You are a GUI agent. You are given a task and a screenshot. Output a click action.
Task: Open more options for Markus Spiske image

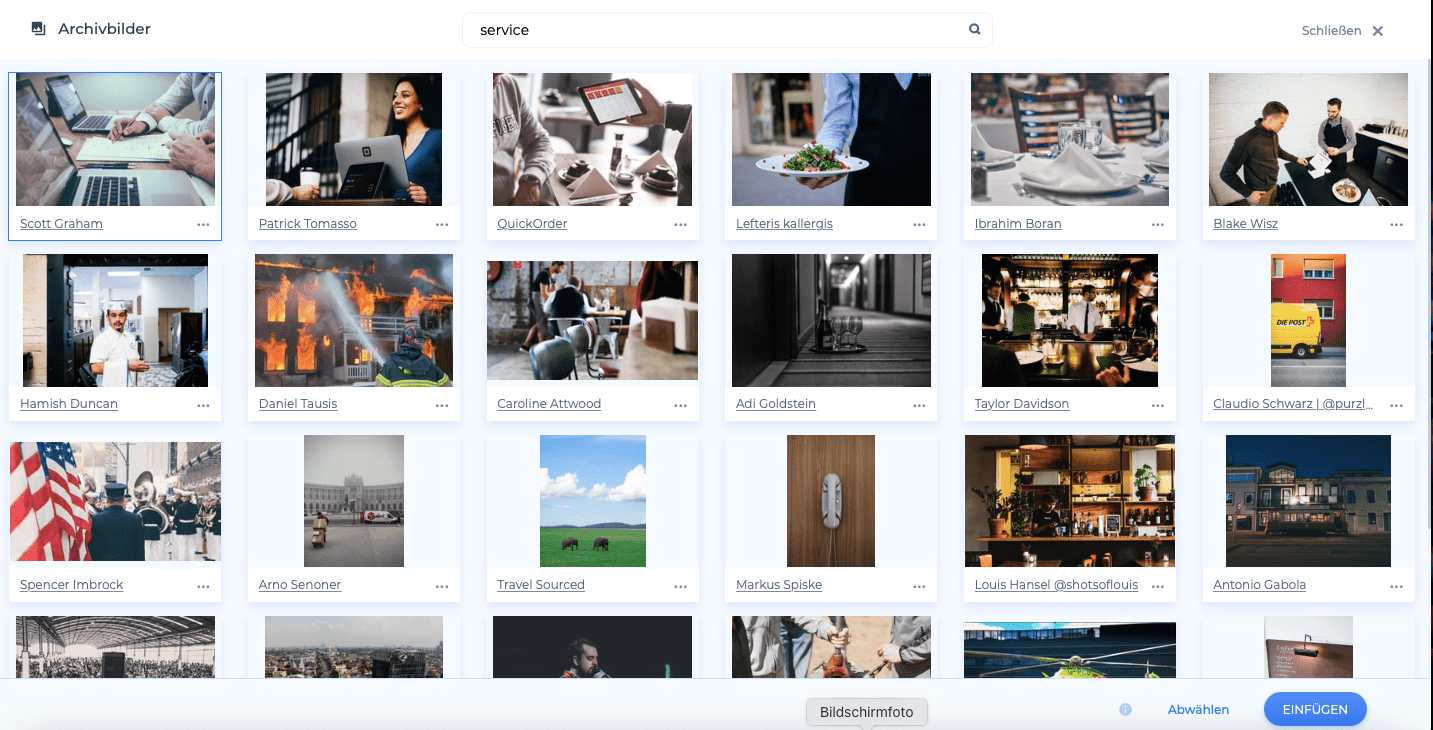[x=919, y=586]
